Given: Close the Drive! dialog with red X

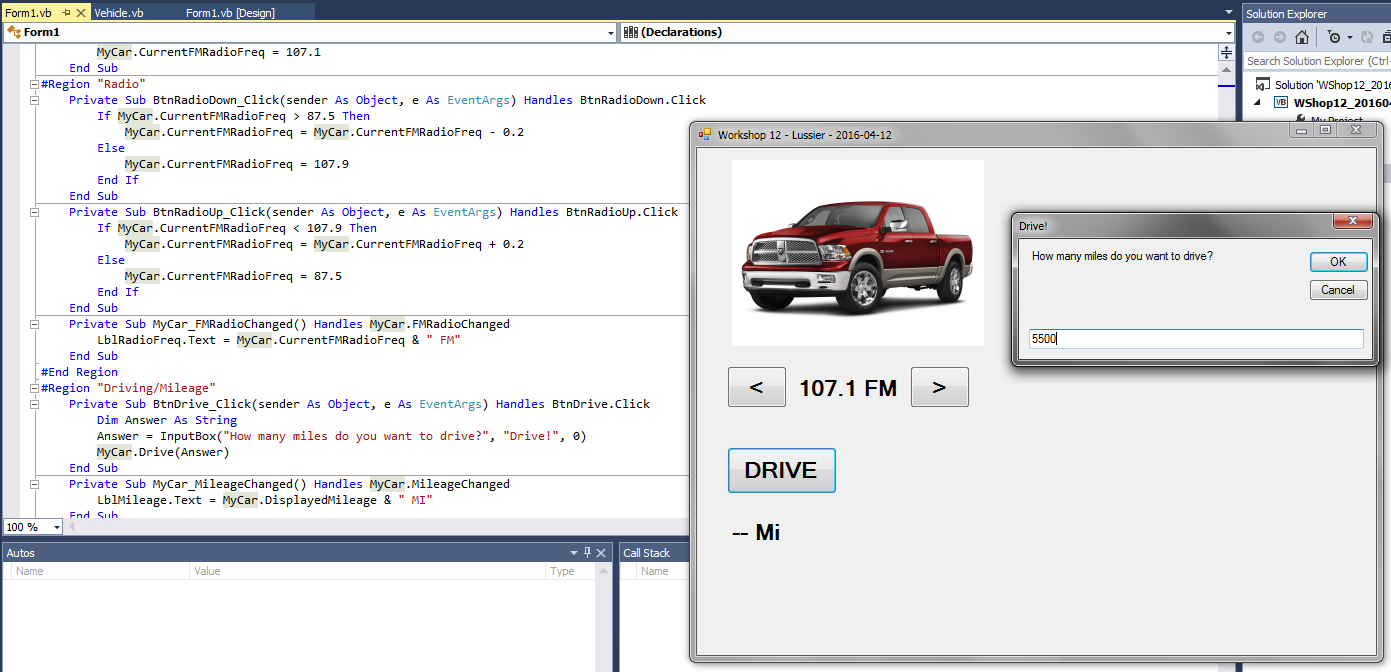Looking at the screenshot, I should click(x=1352, y=221).
